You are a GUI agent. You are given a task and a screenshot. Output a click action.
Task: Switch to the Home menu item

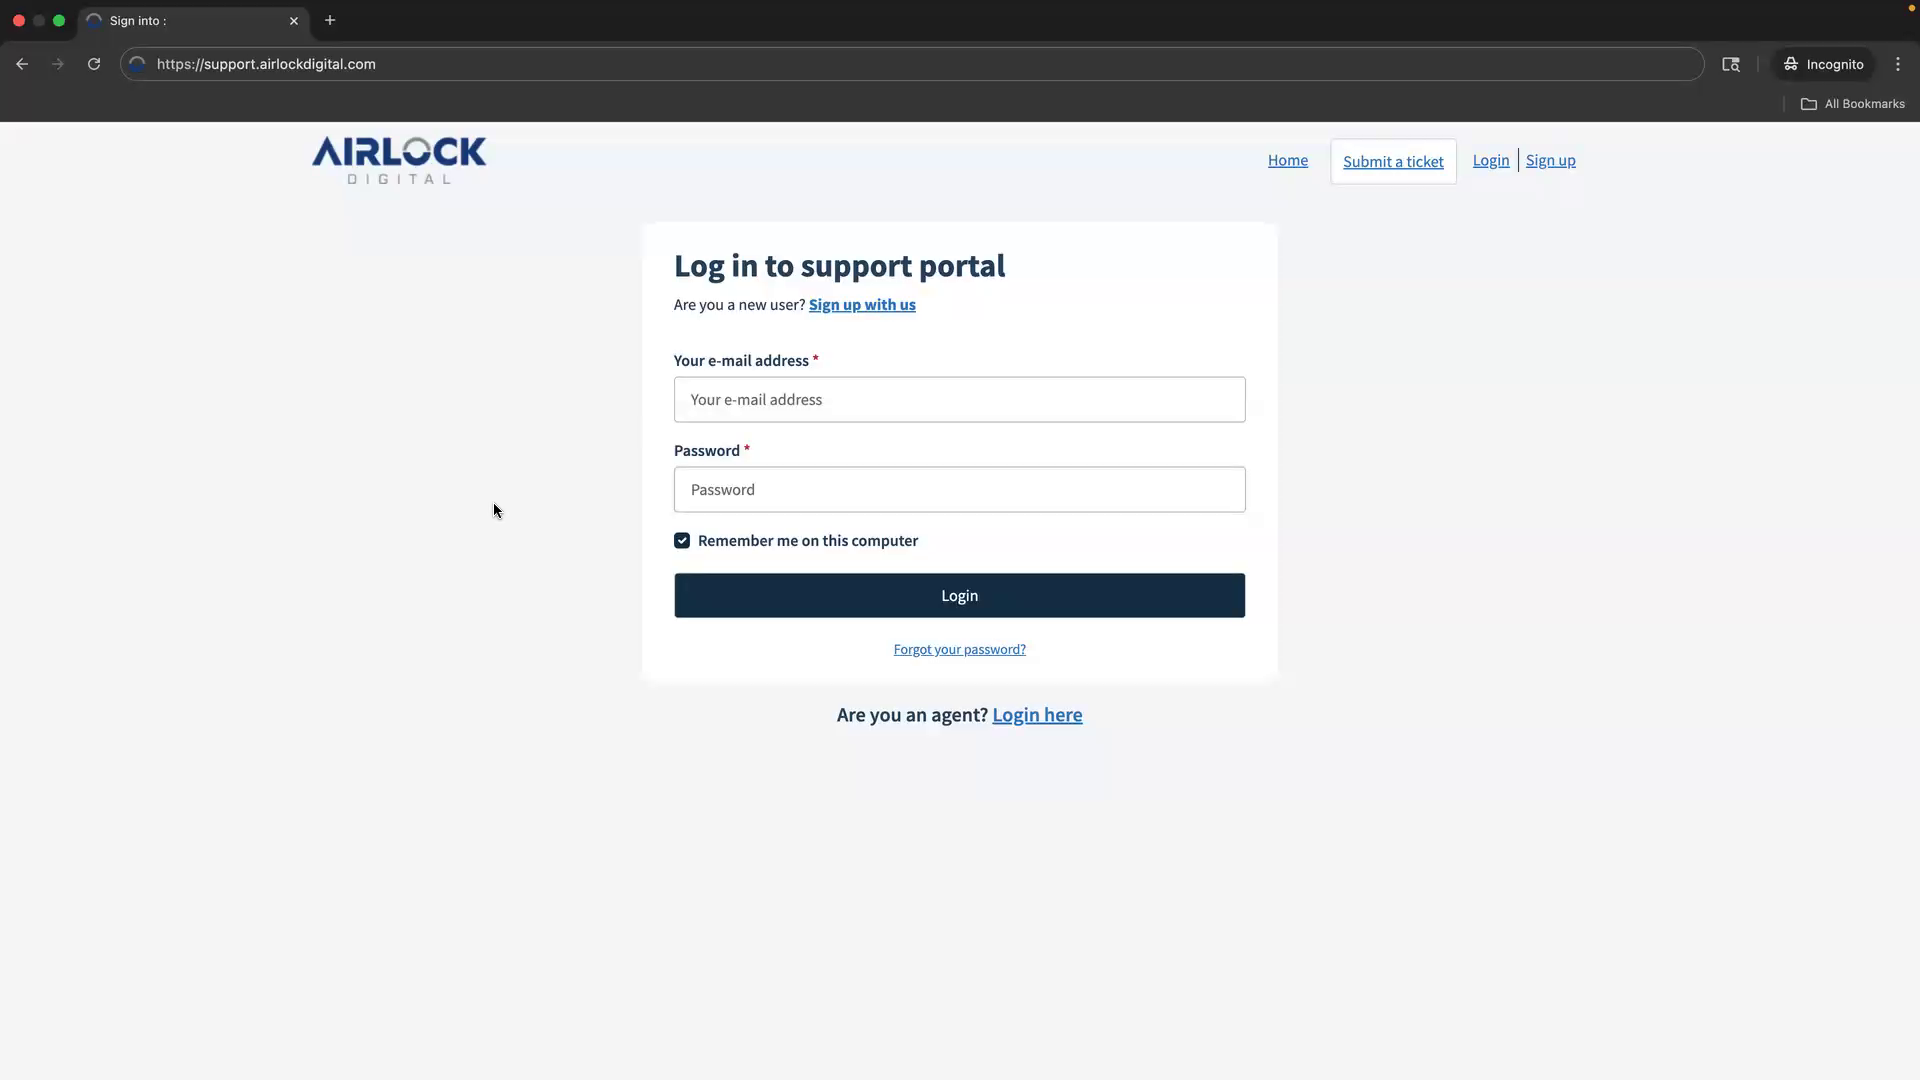(x=1287, y=160)
